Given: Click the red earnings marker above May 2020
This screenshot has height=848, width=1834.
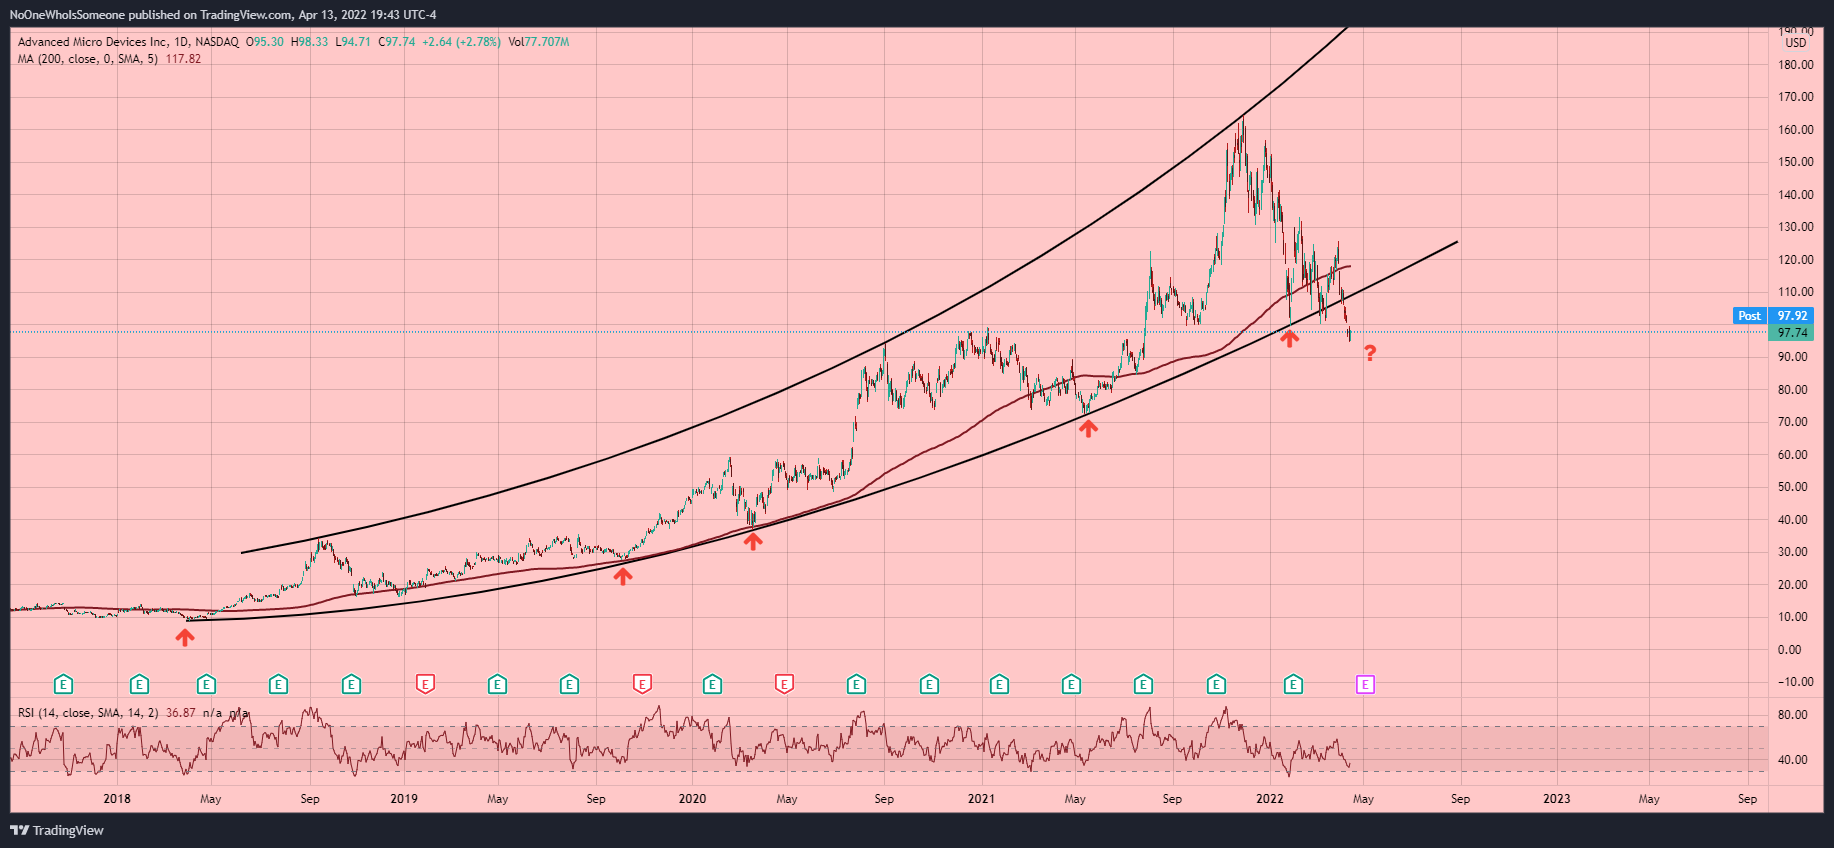Looking at the screenshot, I should 784,685.
